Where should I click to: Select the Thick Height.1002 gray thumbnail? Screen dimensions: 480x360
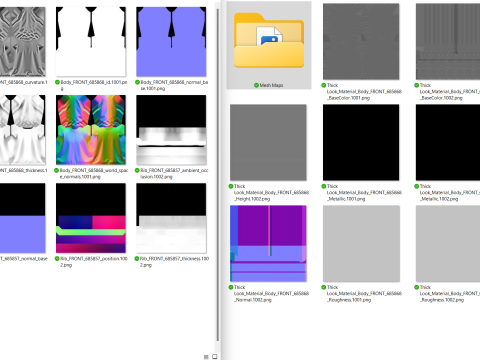click(x=268, y=143)
